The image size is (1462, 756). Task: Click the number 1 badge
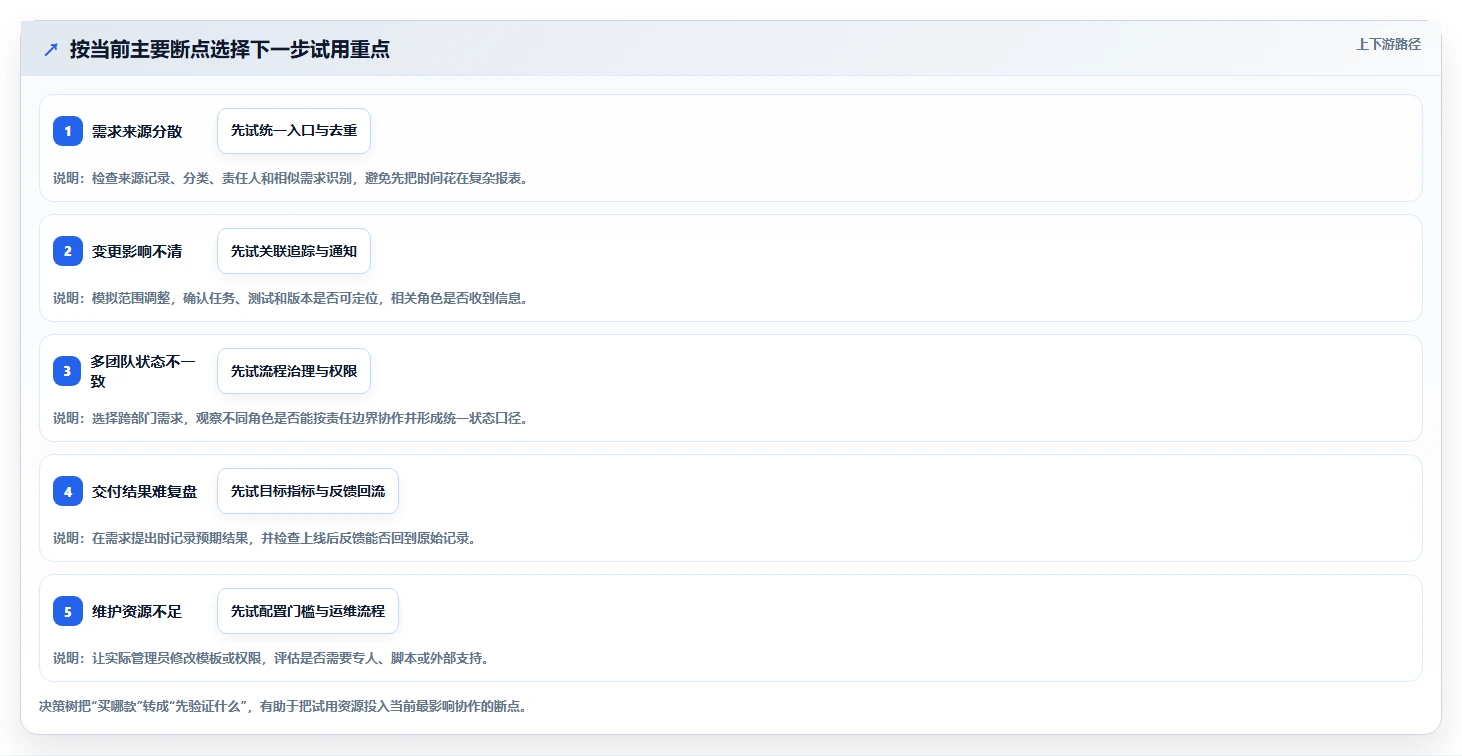coord(68,131)
